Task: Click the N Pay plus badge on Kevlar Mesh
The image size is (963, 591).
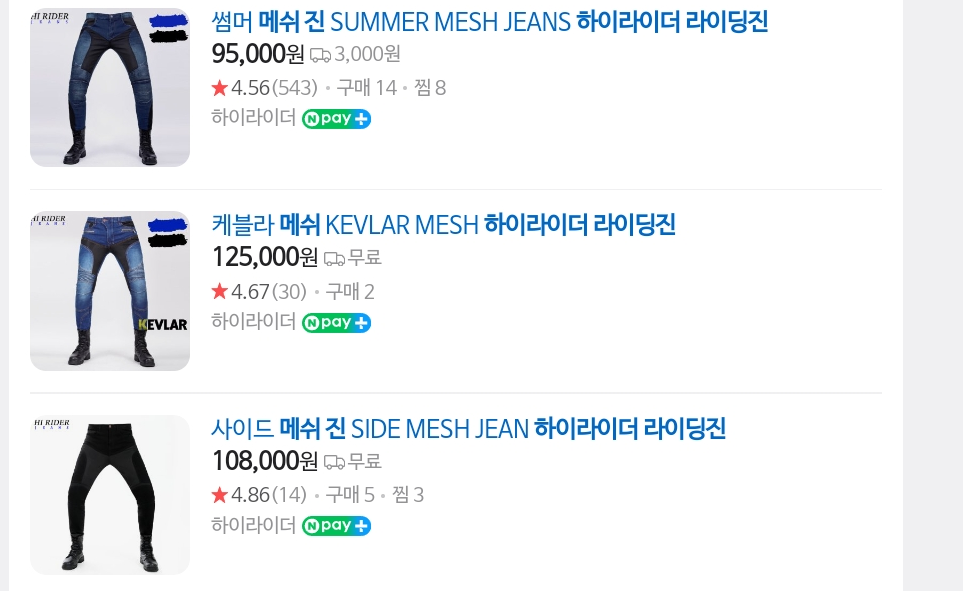Action: click(x=336, y=323)
